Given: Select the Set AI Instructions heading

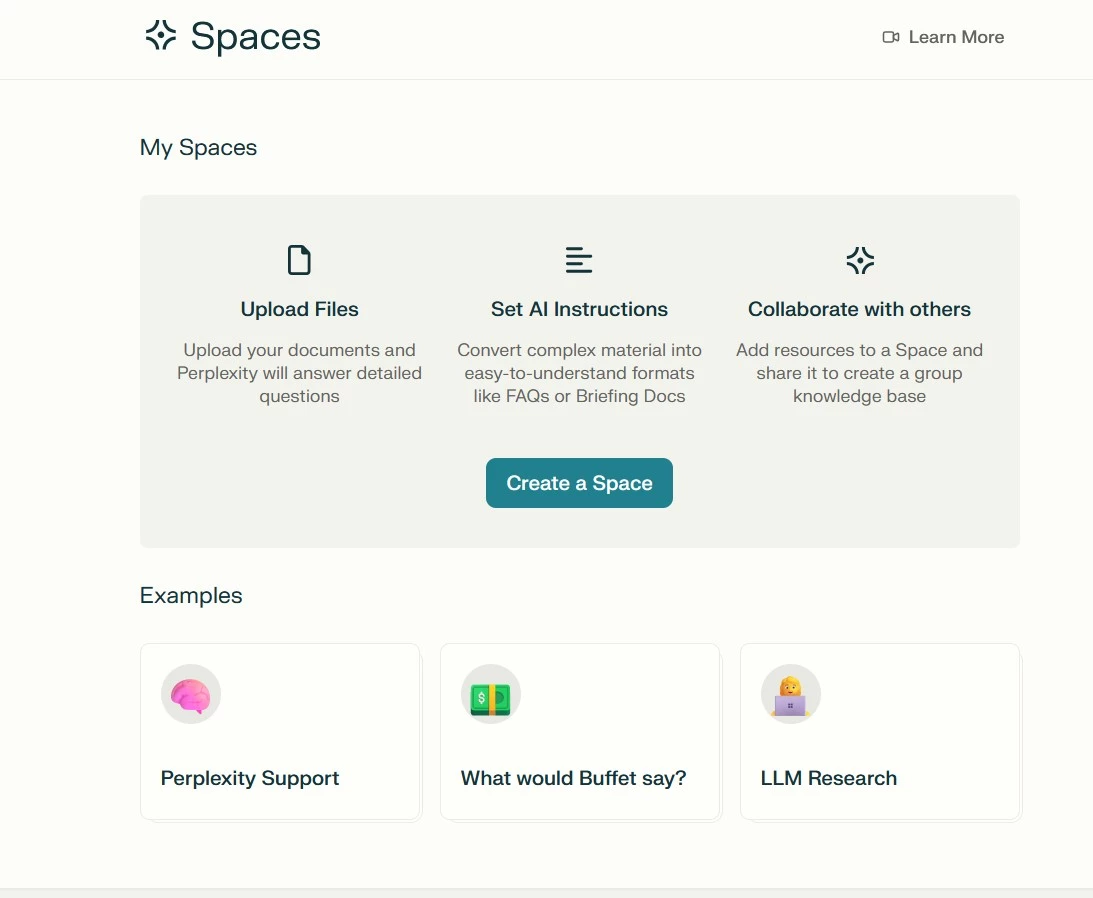Looking at the screenshot, I should [x=579, y=309].
